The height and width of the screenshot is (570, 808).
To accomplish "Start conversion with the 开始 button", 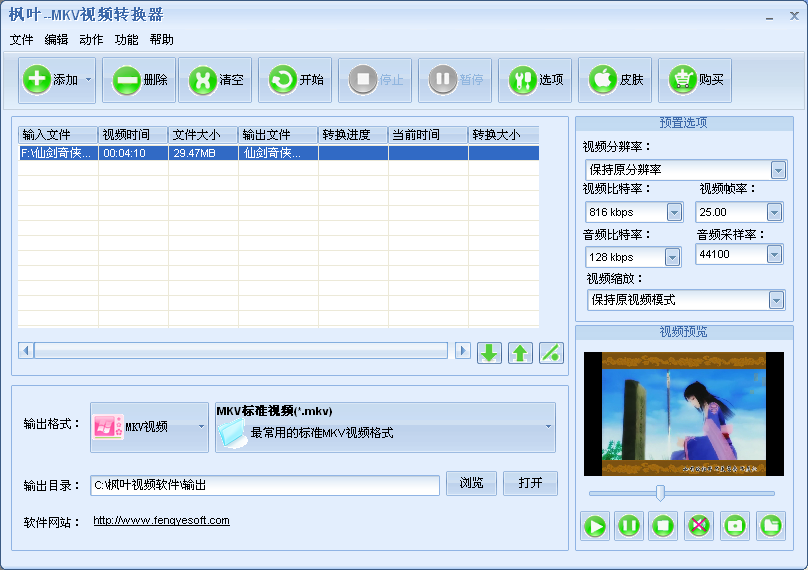I will click(x=295, y=80).
